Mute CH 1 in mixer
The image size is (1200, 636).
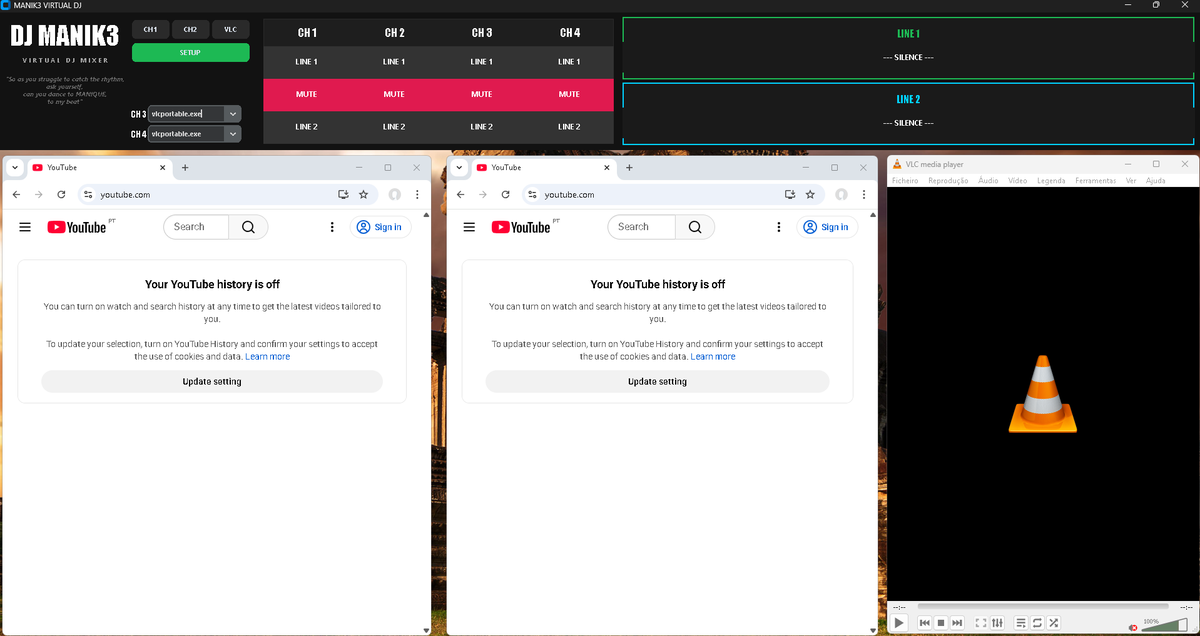(307, 94)
